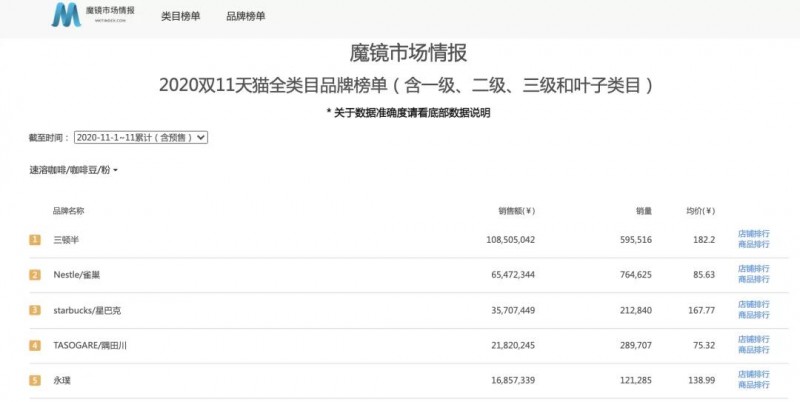800x402 pixels.
Task: Click average price 75.32
Action: point(704,345)
